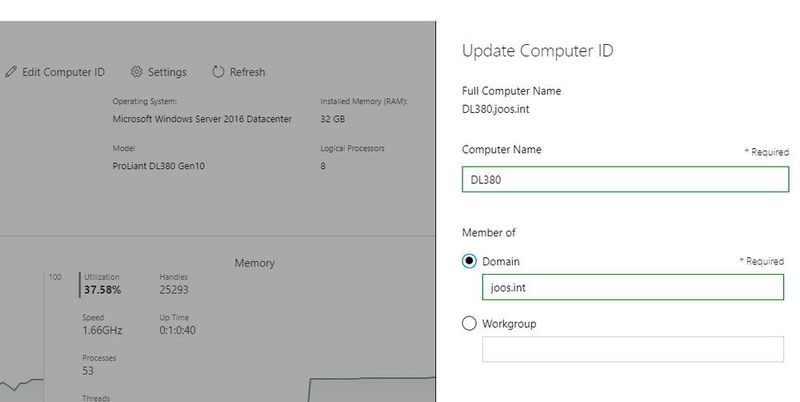Click the Memory chart heading
The width and height of the screenshot is (800, 402).
255,263
